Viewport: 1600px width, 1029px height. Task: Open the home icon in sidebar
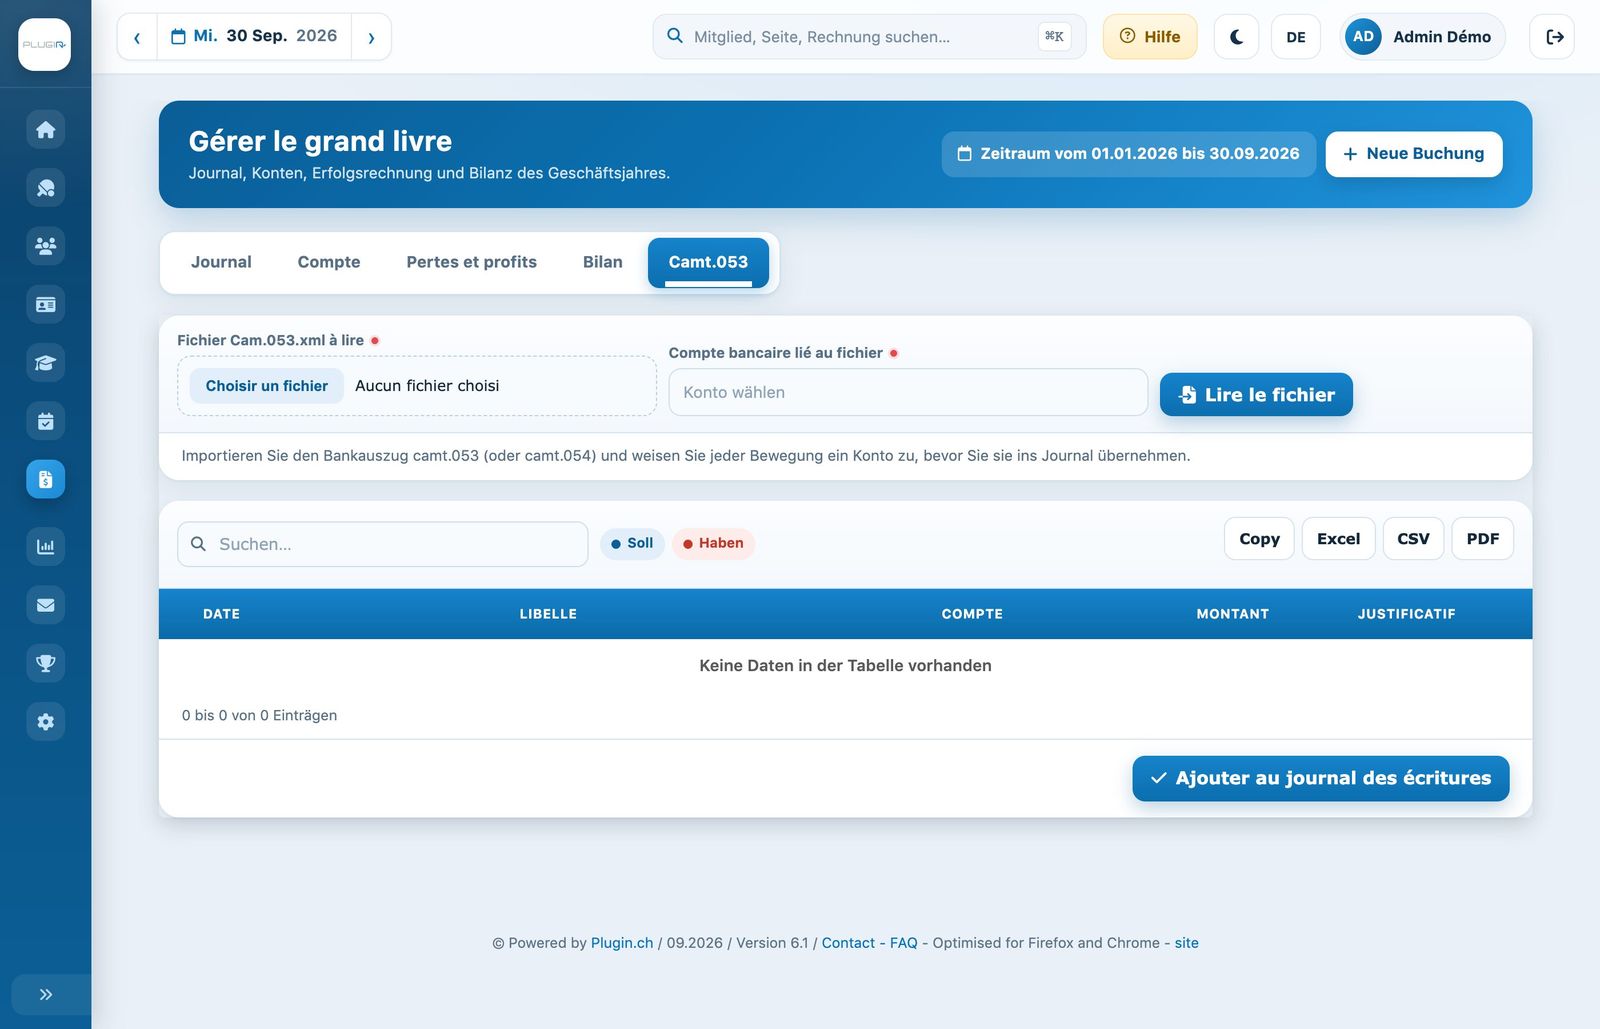(x=45, y=130)
